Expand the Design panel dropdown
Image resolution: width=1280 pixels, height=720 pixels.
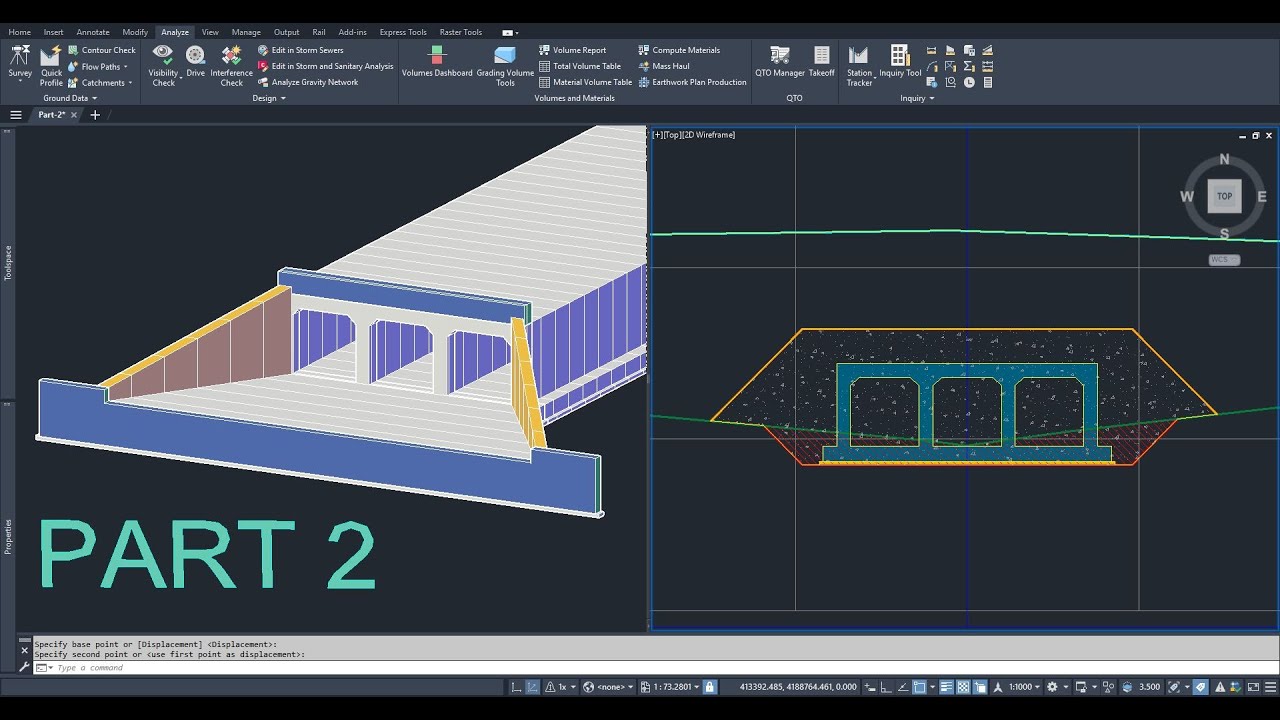(x=269, y=98)
